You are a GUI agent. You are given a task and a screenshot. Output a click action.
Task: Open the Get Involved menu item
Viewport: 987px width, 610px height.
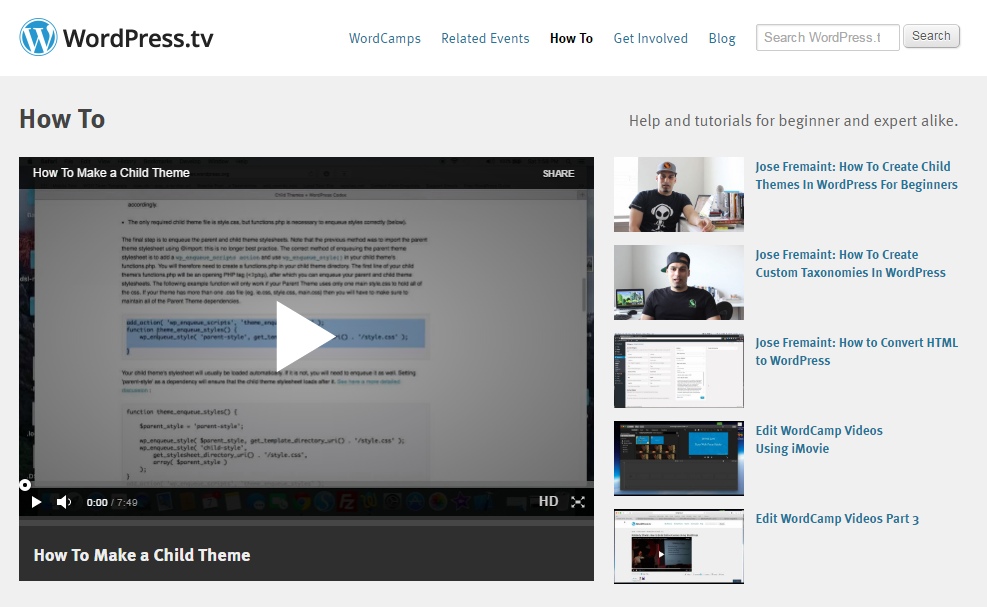650,38
